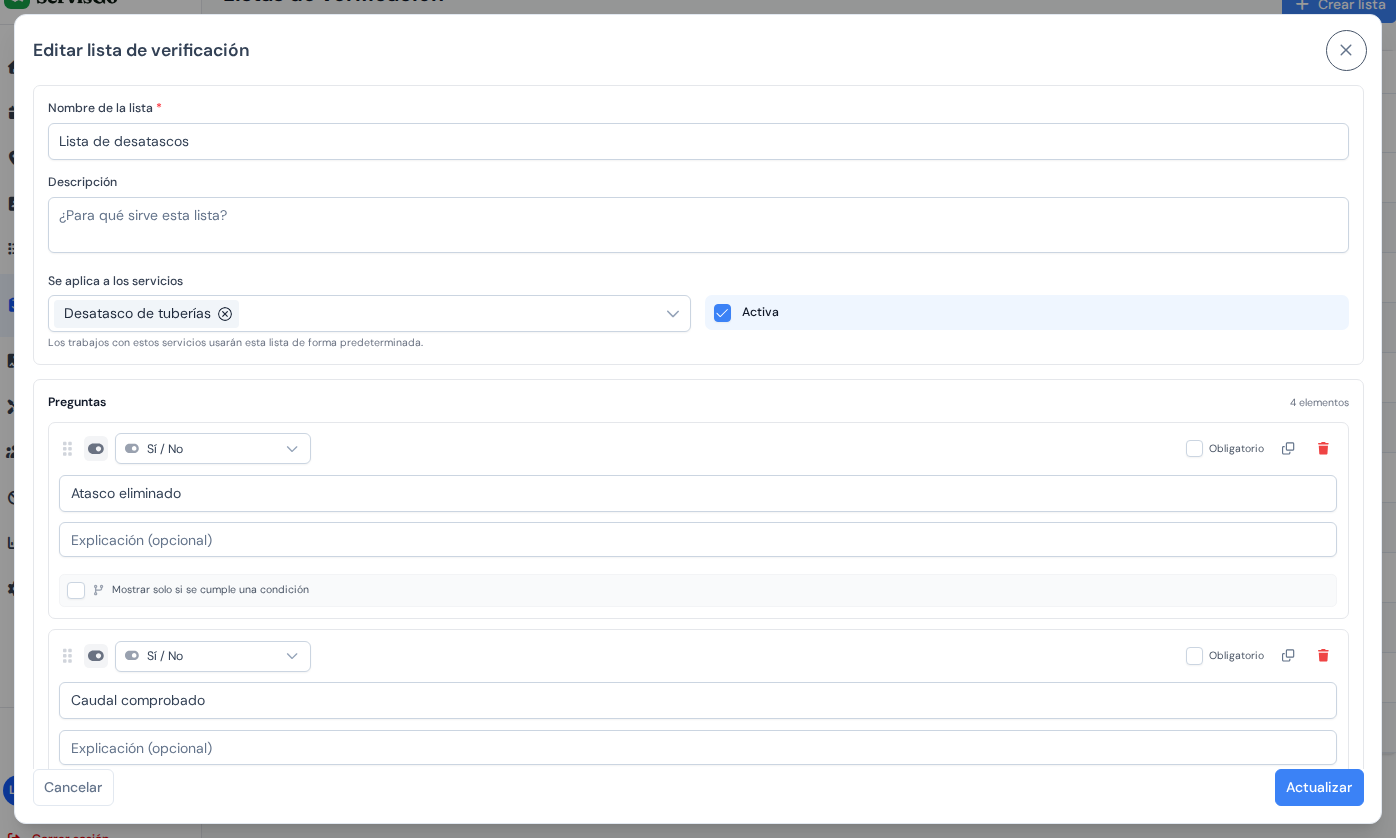Click Crear lista button in background page
1396x838 pixels.
[1339, 6]
